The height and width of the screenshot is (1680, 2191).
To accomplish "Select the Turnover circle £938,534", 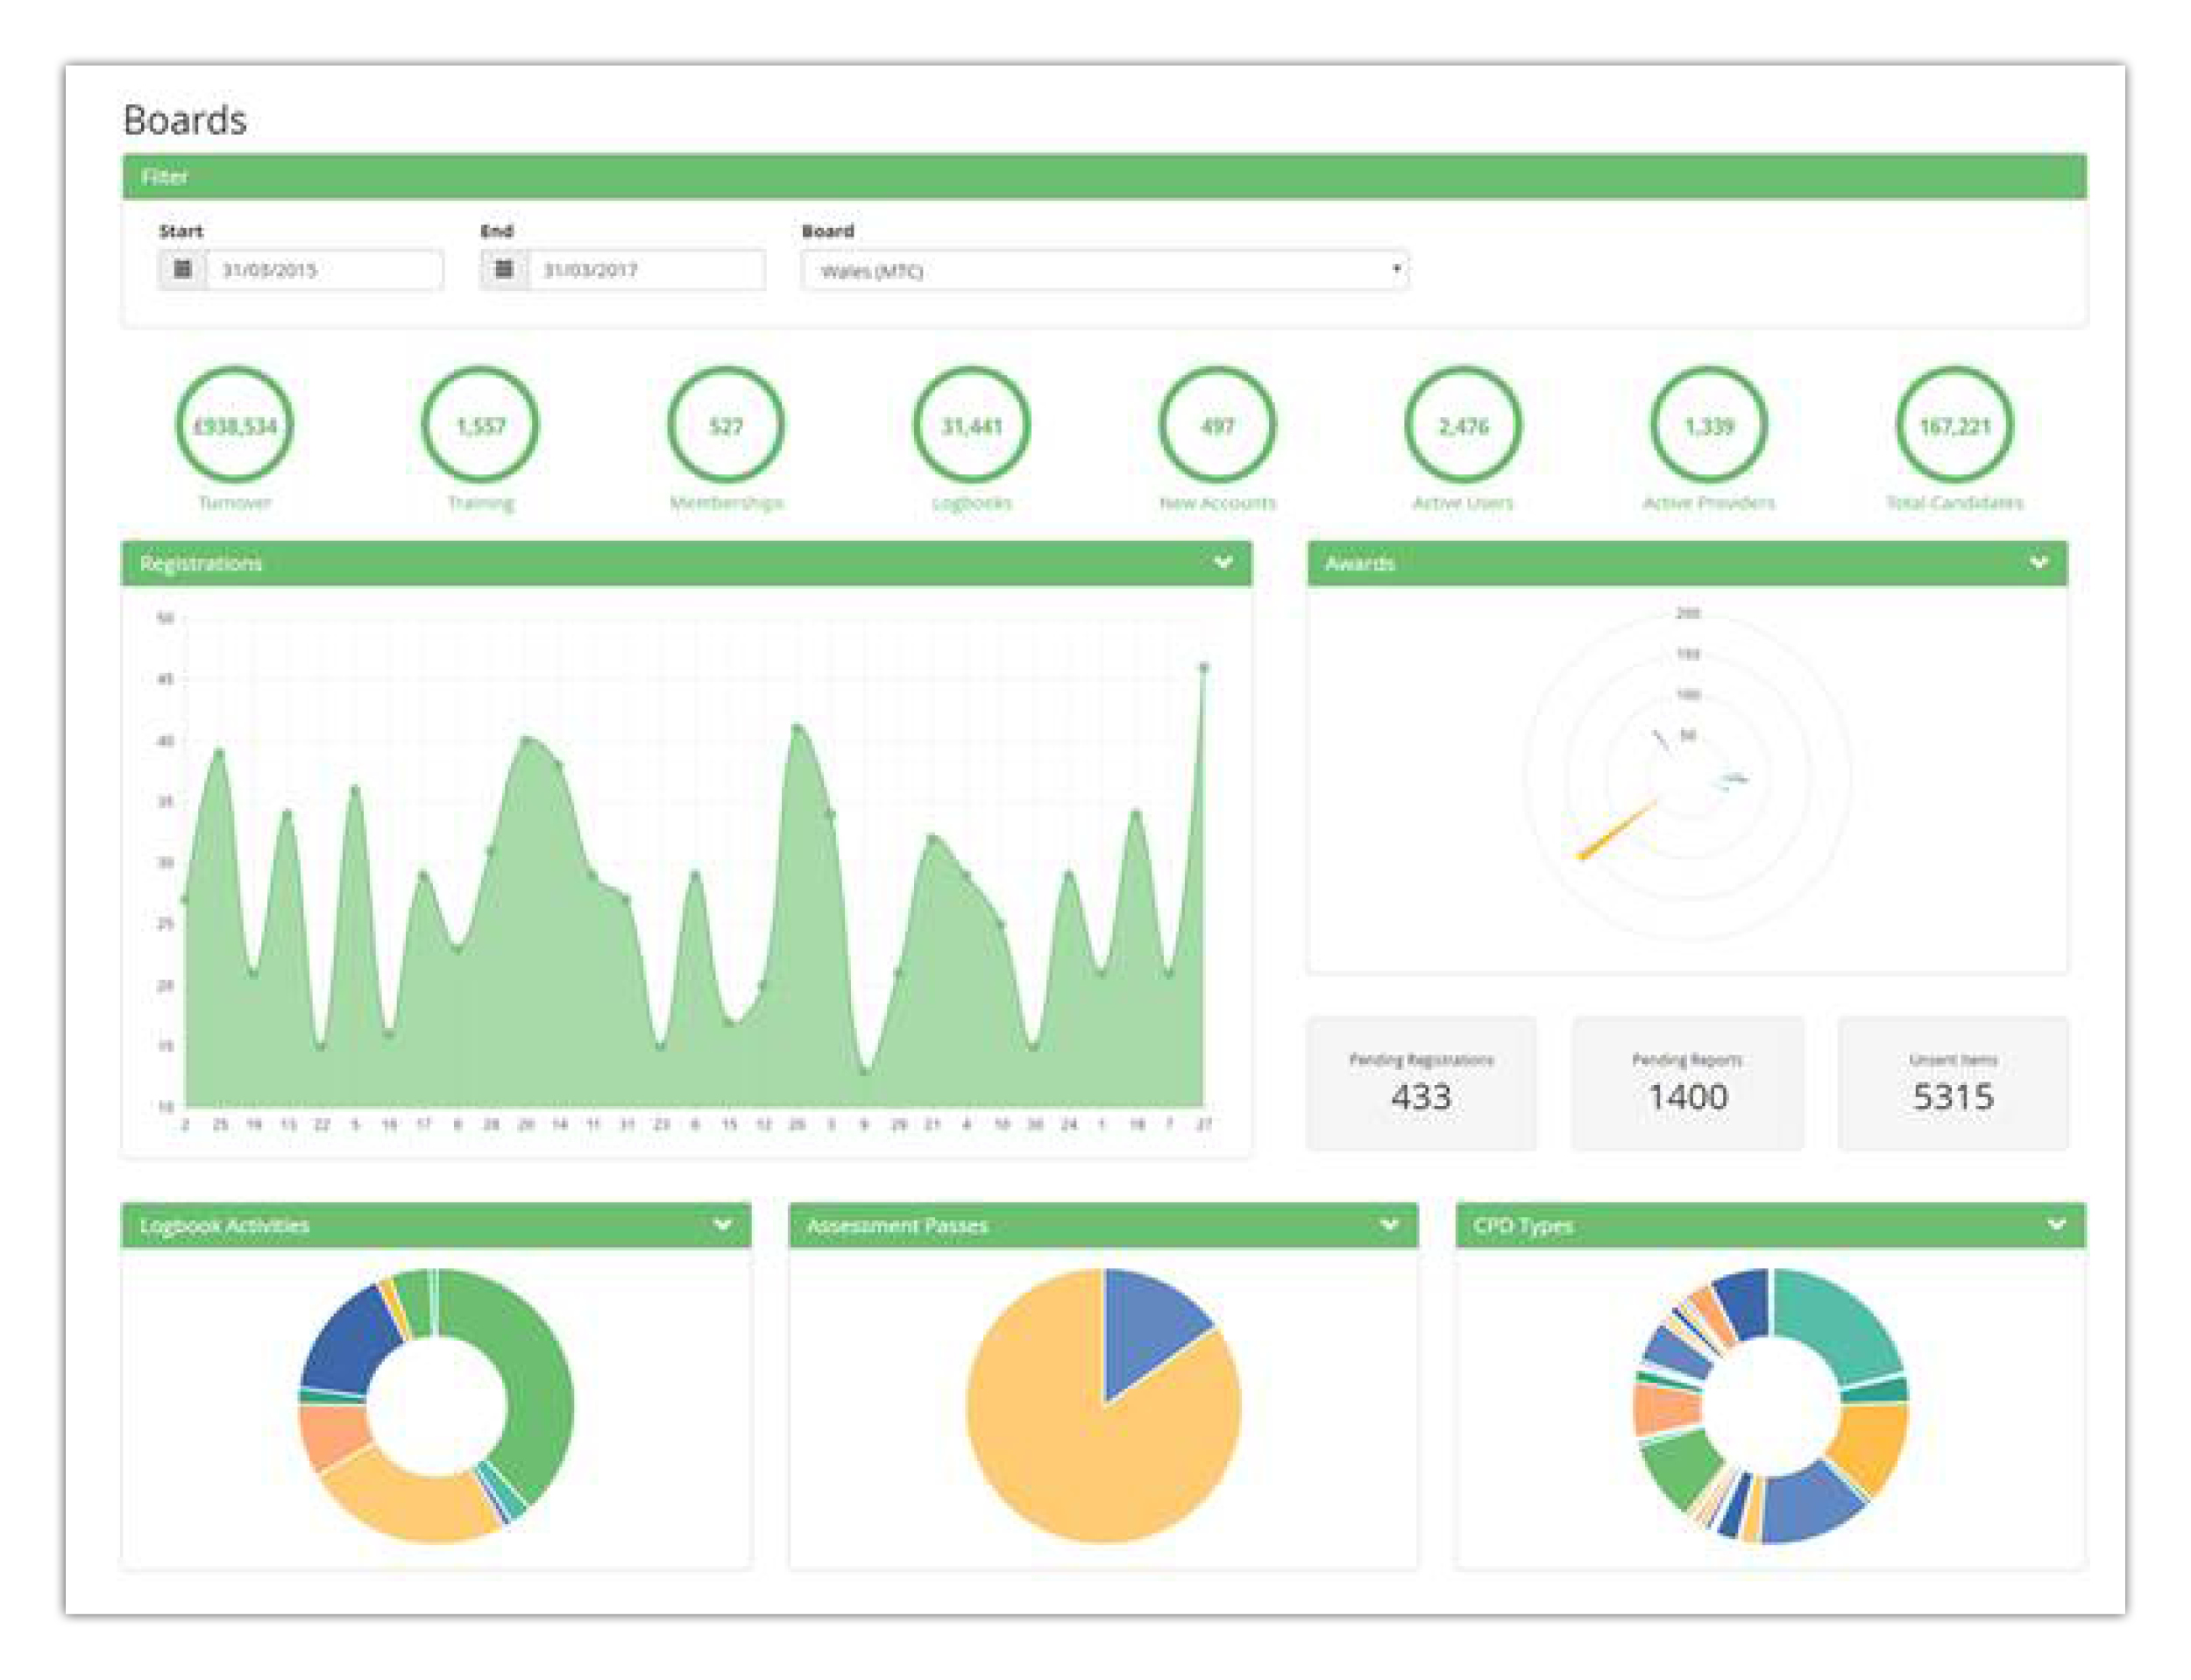I will (x=234, y=426).
